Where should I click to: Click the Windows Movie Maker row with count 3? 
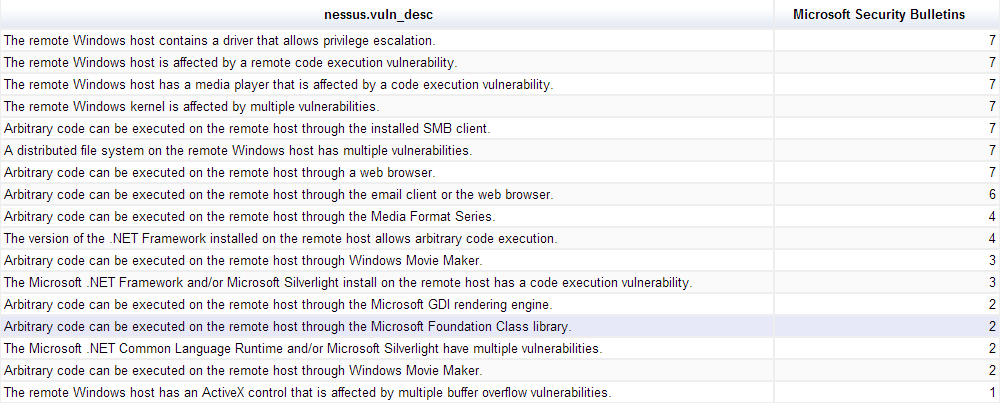500,260
